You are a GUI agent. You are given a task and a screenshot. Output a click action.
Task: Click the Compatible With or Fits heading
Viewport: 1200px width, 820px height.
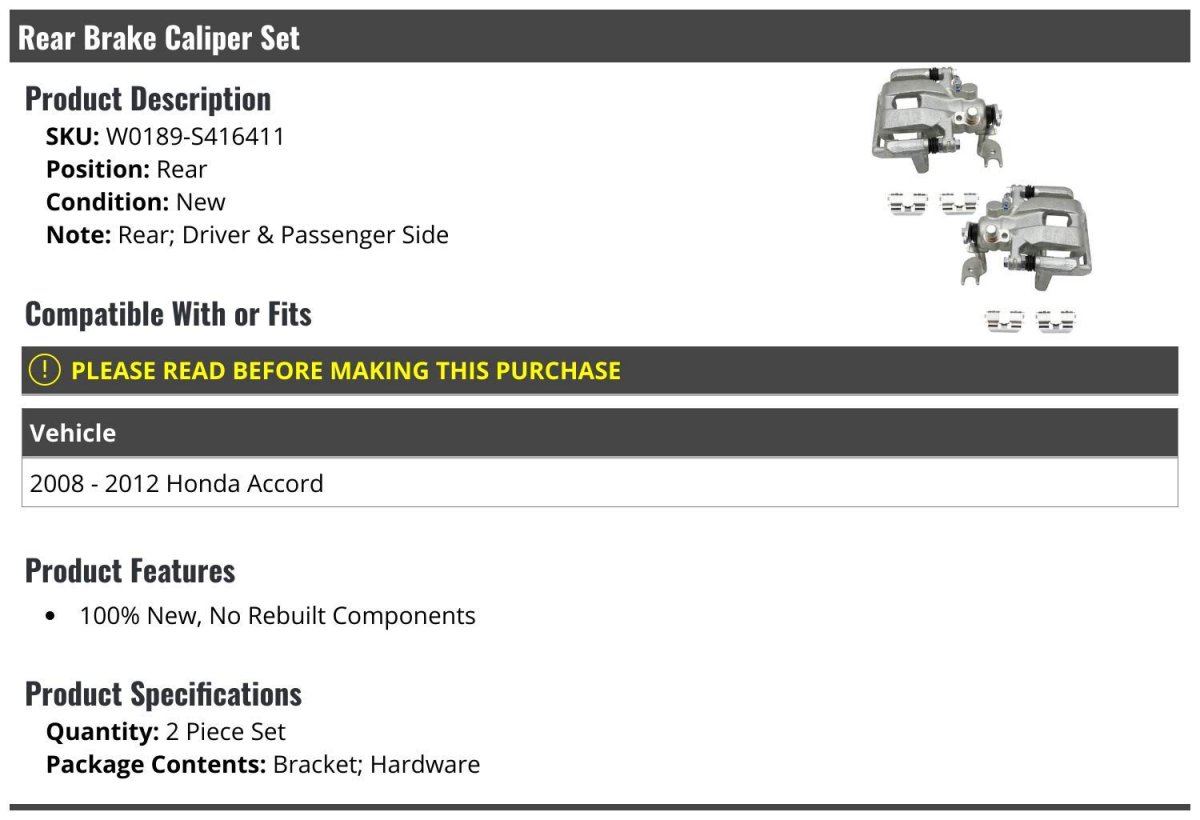click(x=168, y=314)
